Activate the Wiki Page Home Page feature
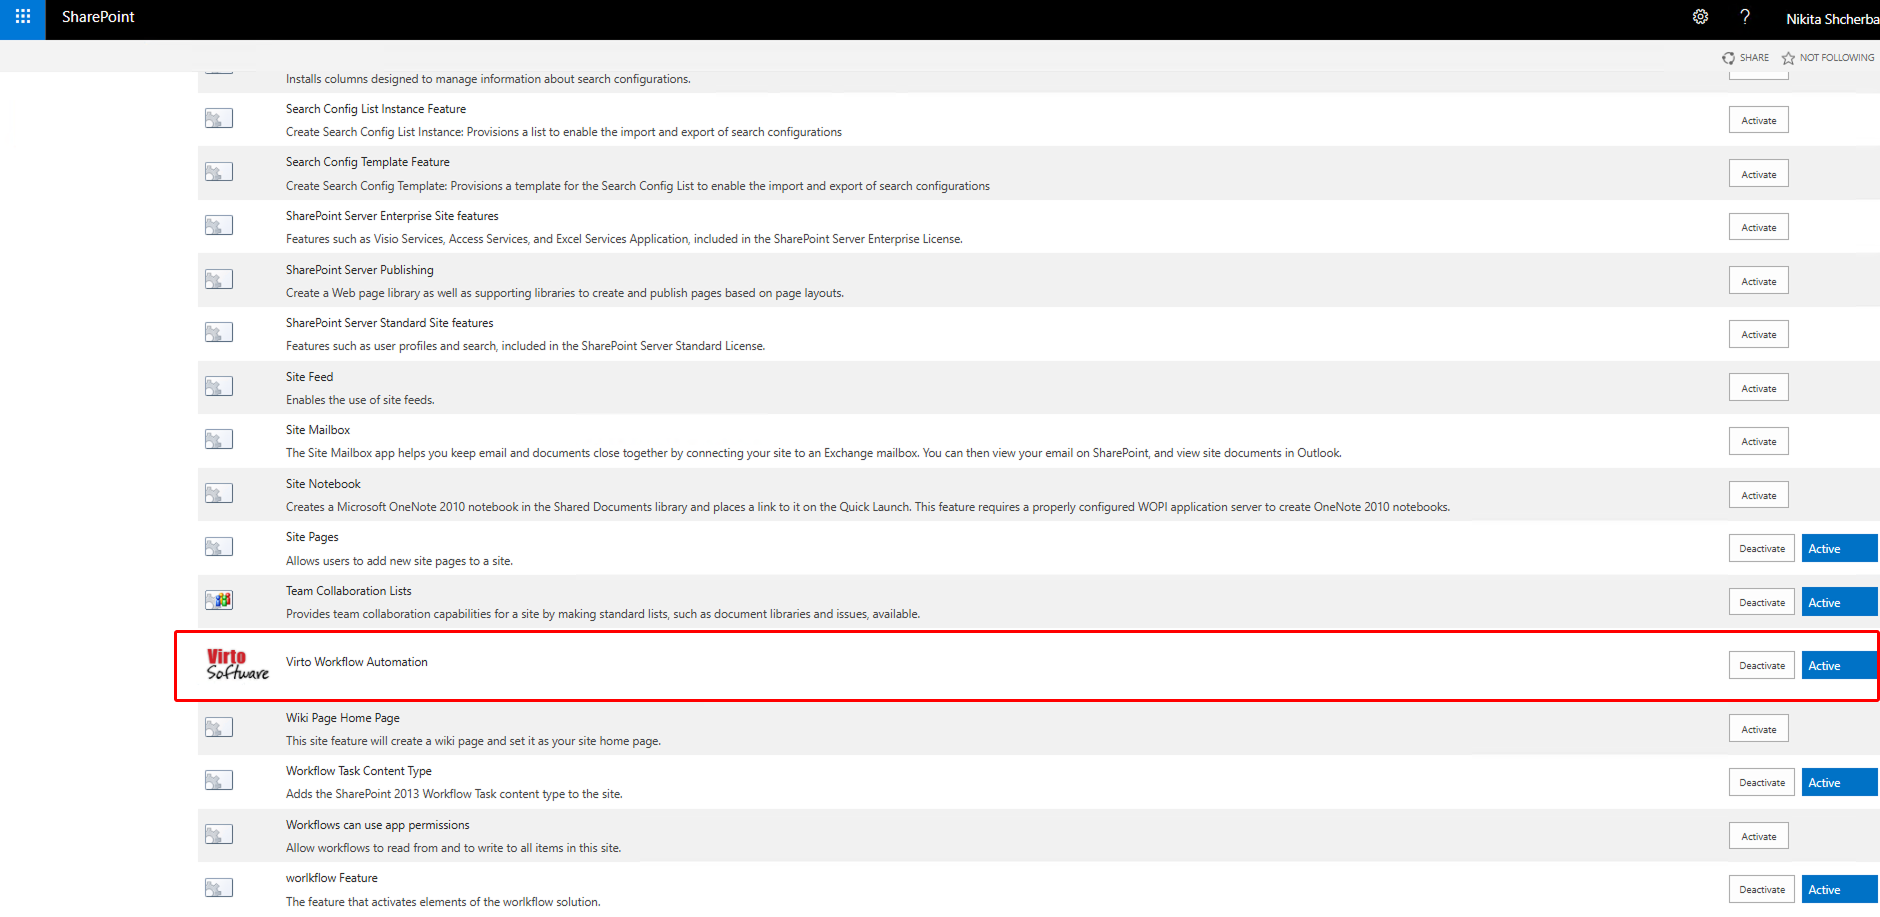The height and width of the screenshot is (917, 1880). tap(1758, 728)
